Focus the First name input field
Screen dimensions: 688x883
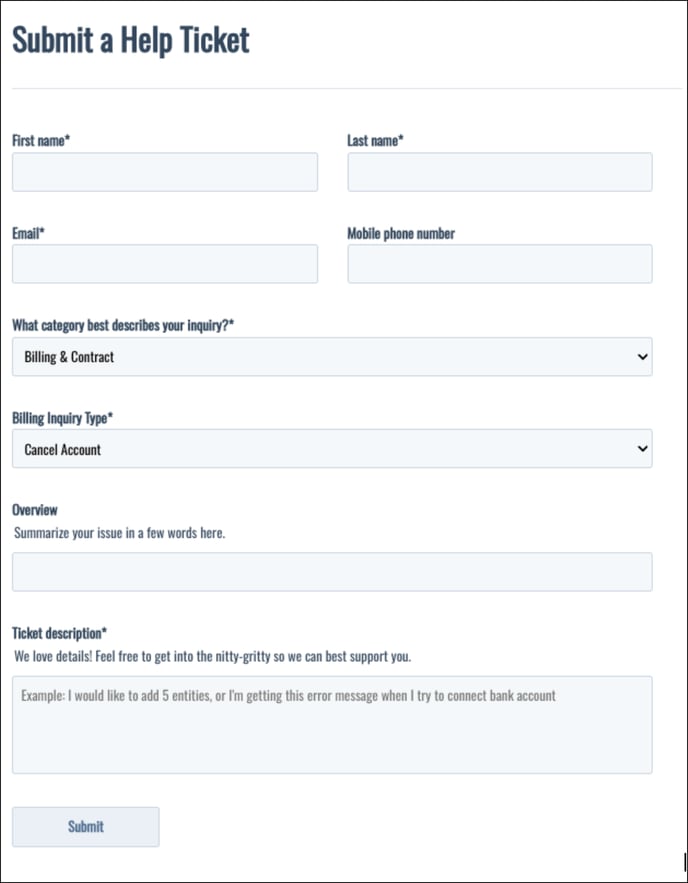165,172
